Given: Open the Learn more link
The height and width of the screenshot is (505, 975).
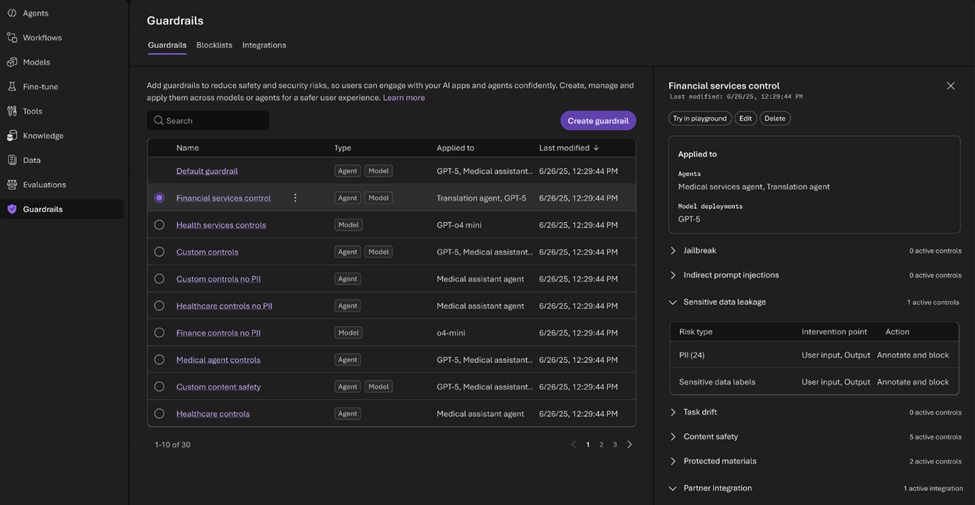Looking at the screenshot, I should click(404, 98).
